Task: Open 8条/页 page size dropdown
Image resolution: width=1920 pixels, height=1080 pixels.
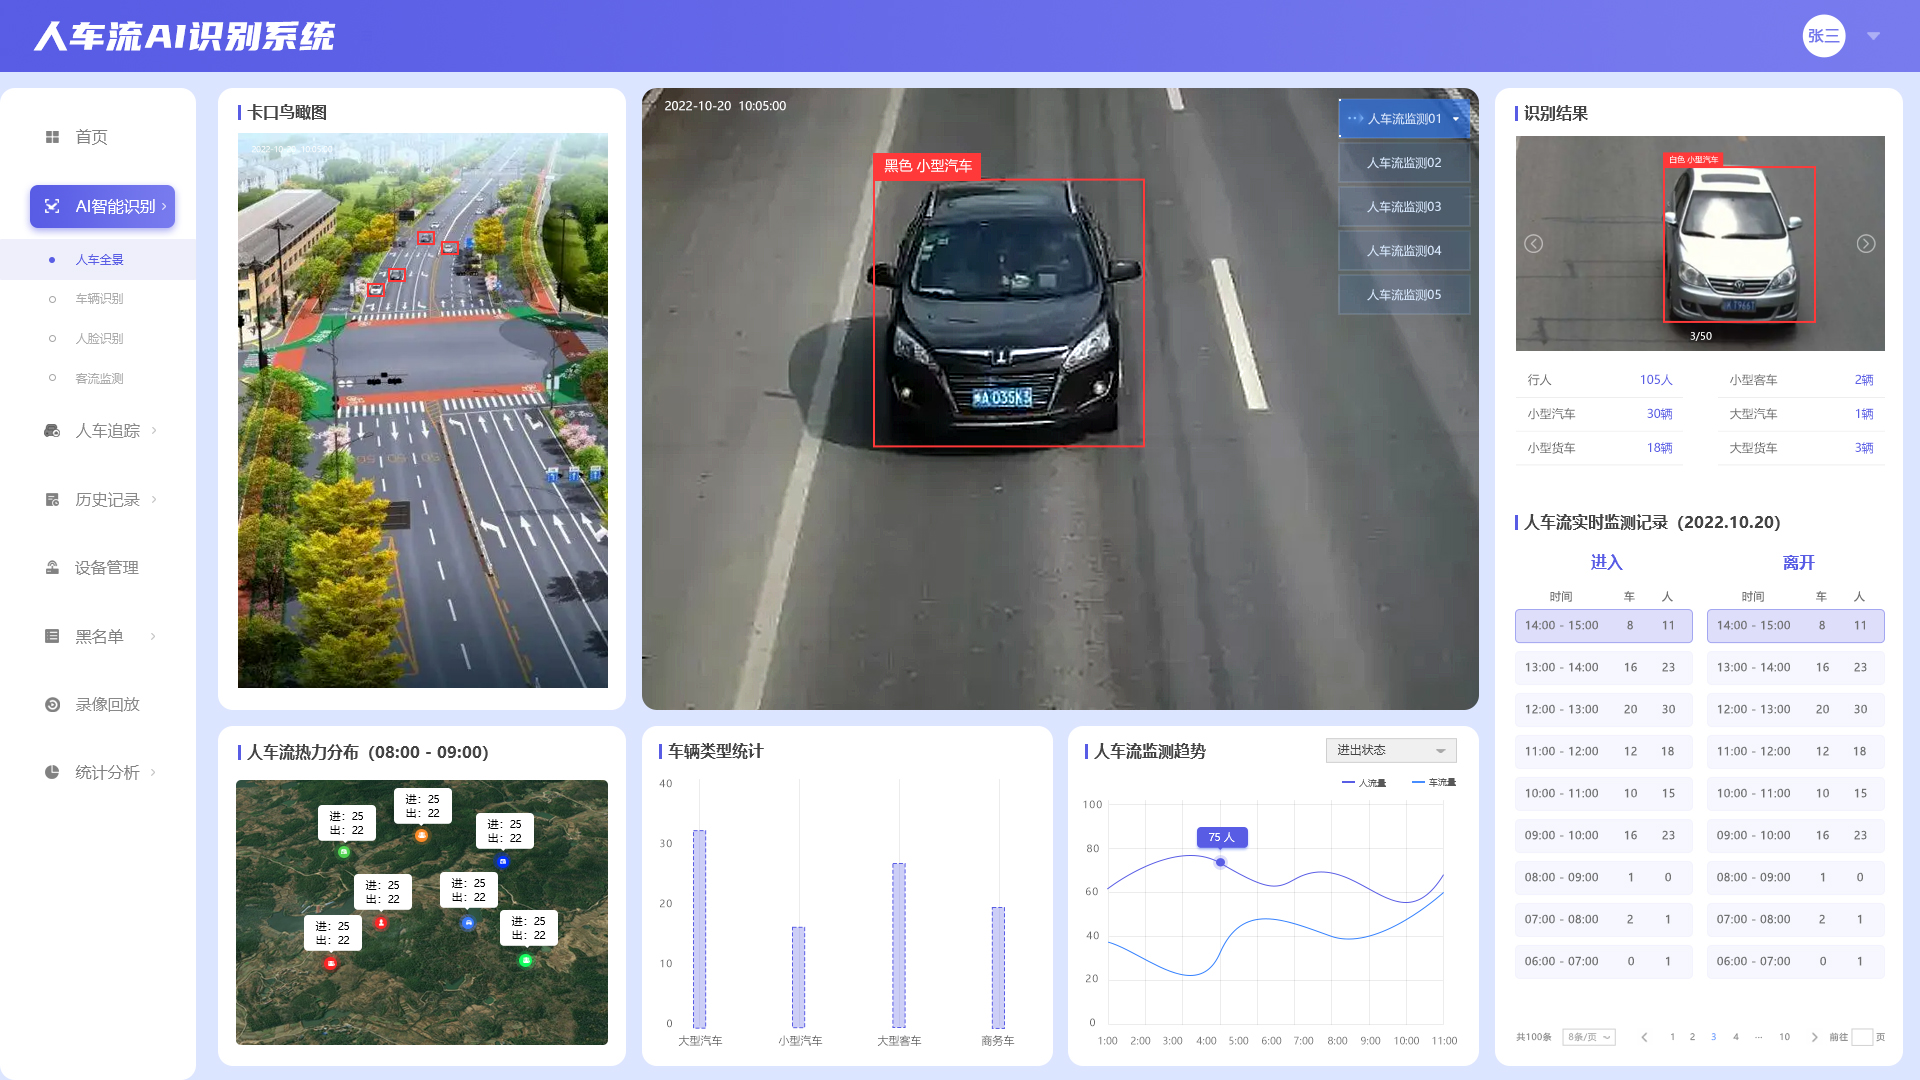Action: click(1589, 1037)
